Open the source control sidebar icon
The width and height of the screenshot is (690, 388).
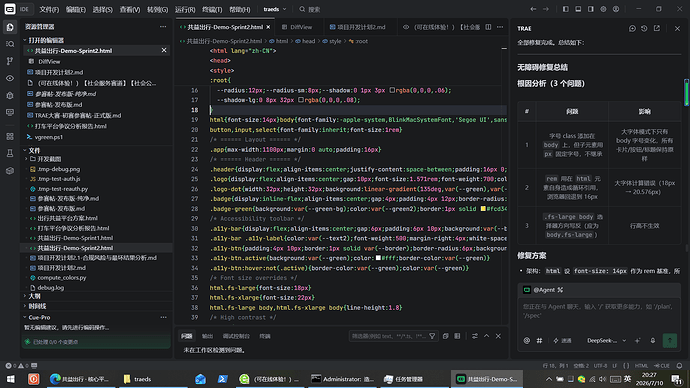pyautogui.click(x=10, y=61)
